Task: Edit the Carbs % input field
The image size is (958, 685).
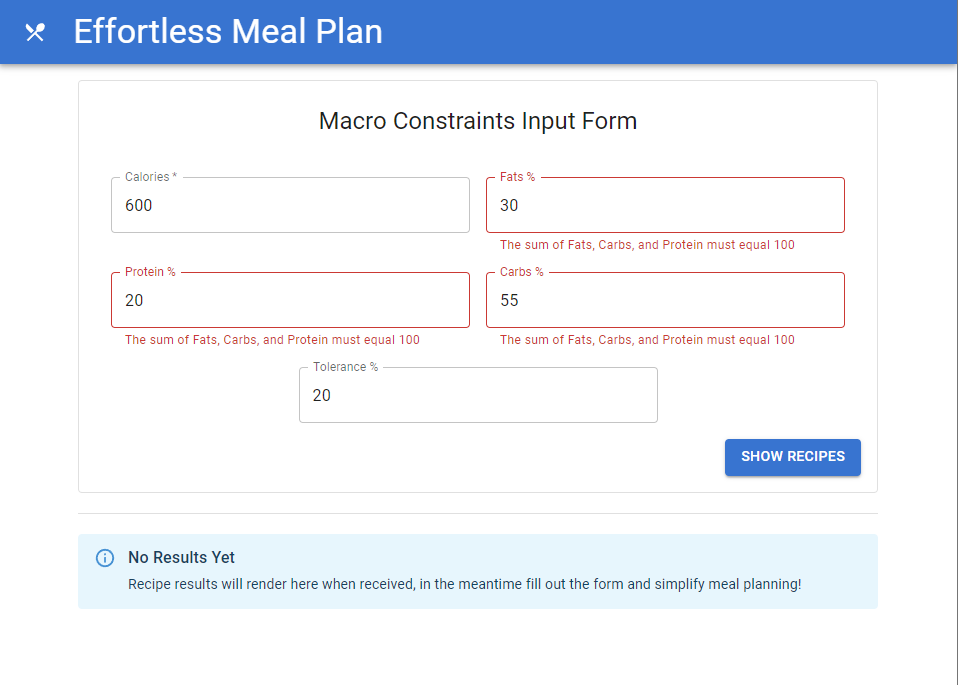Action: click(665, 301)
